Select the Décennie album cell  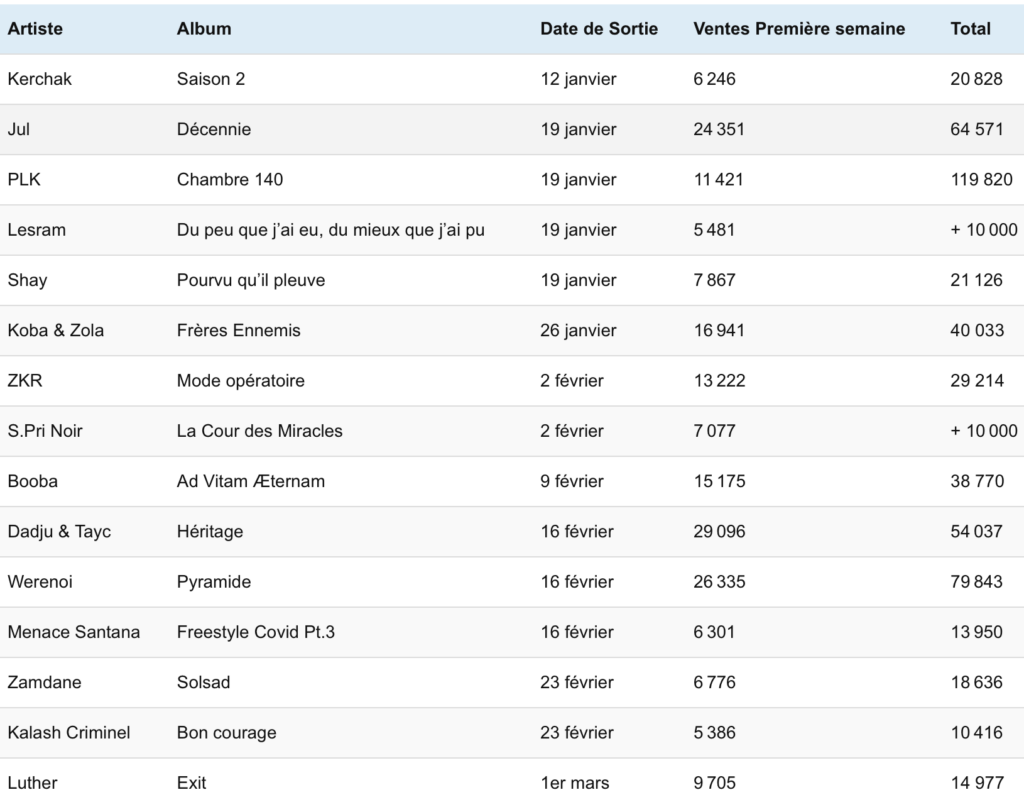point(214,129)
